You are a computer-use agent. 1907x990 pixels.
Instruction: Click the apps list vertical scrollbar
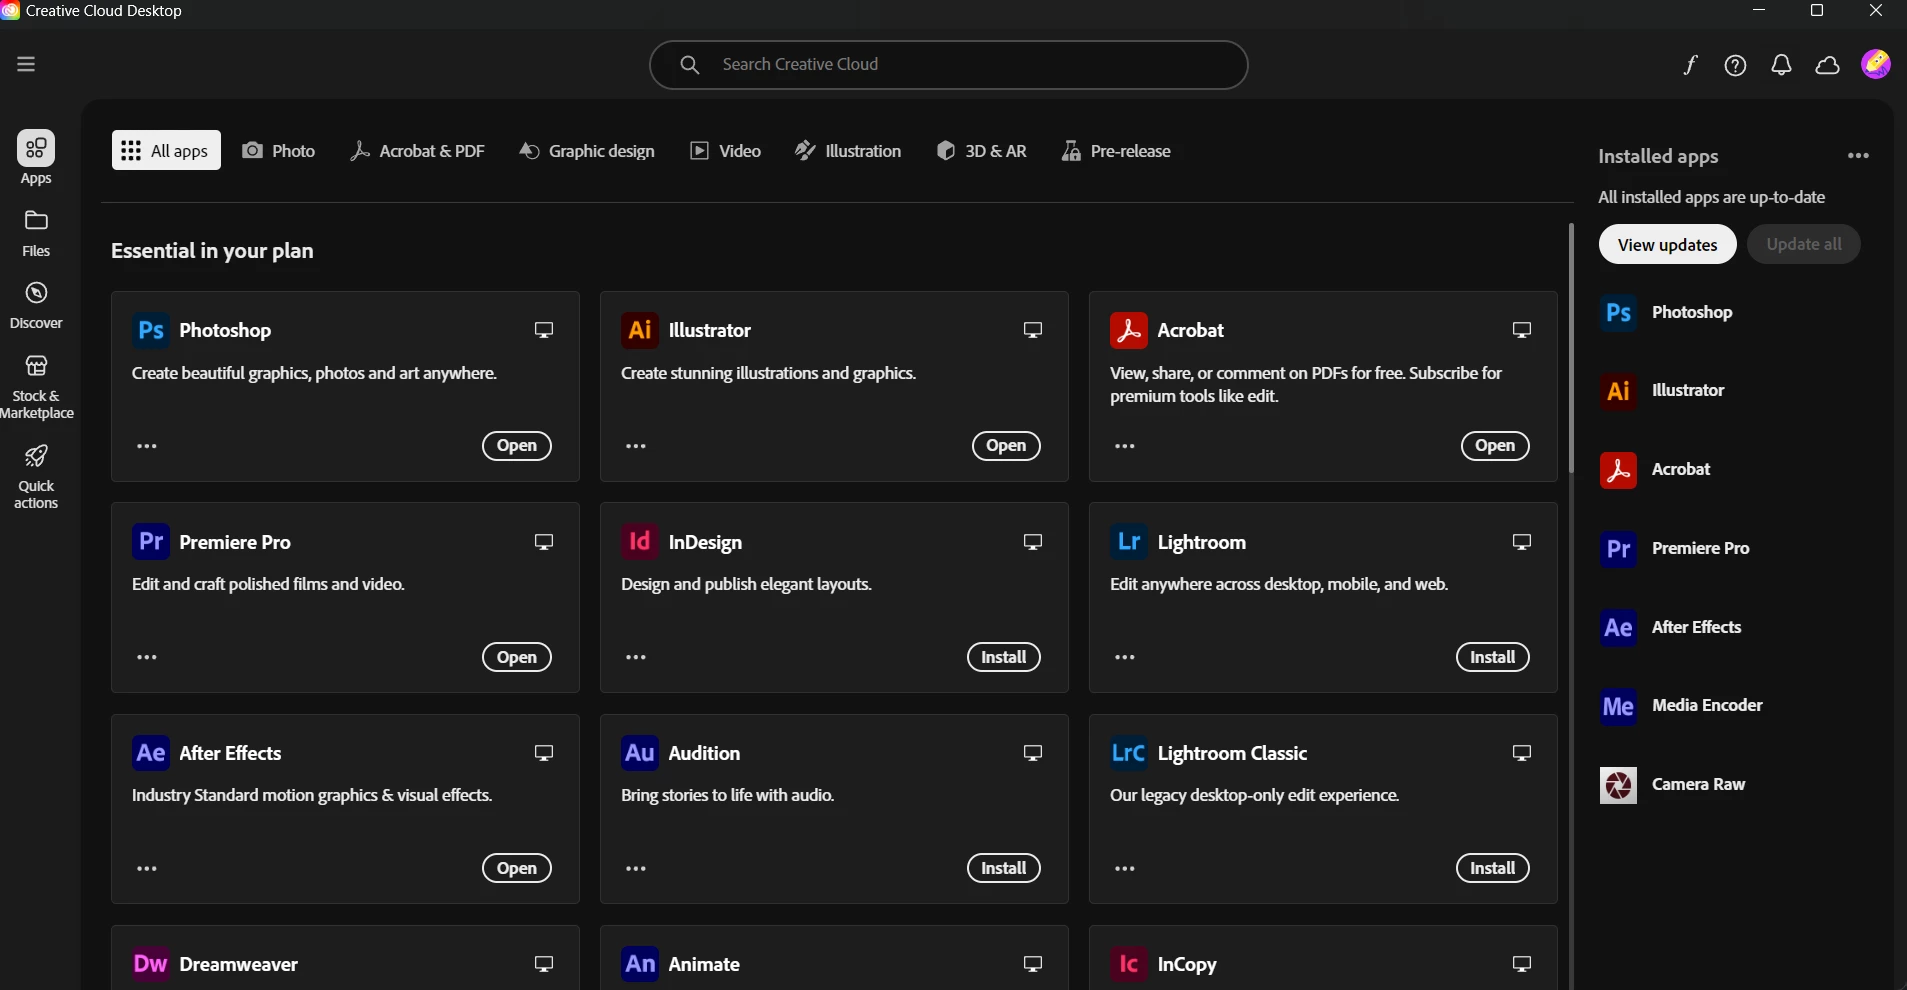coord(1571,348)
